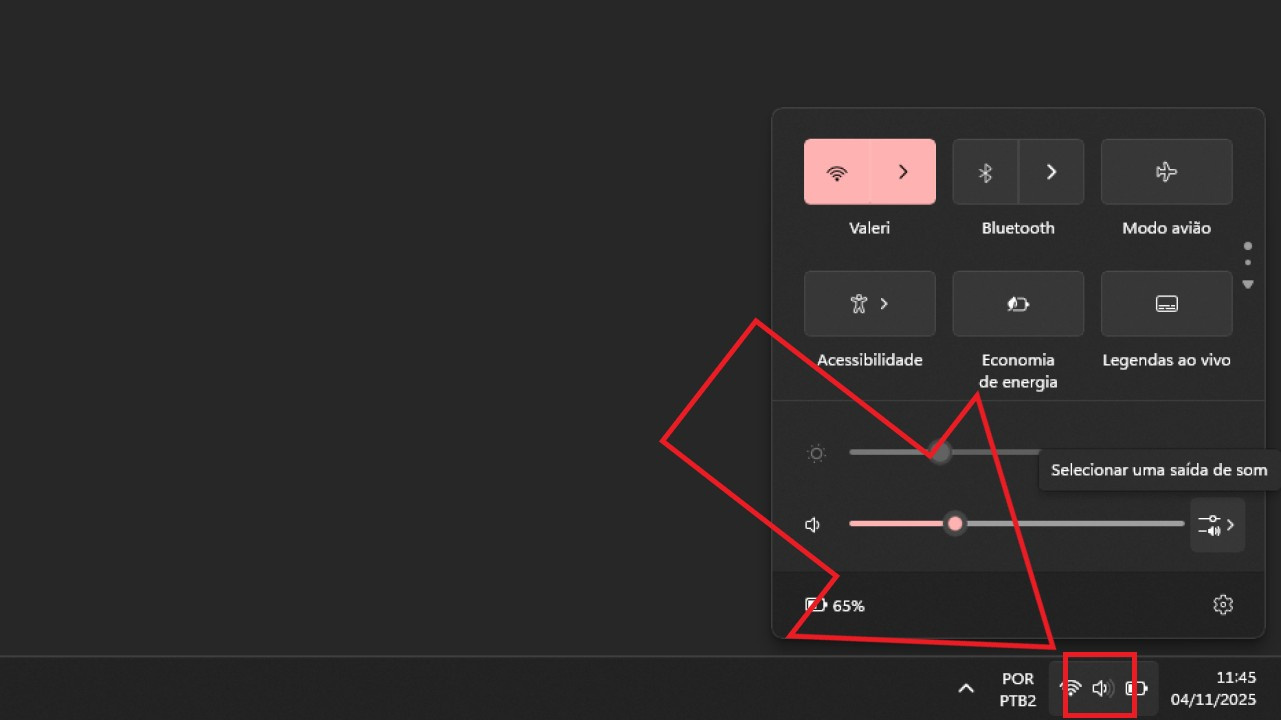Expand the Wi-Fi network list chevron
This screenshot has width=1281, height=720.
(x=903, y=172)
